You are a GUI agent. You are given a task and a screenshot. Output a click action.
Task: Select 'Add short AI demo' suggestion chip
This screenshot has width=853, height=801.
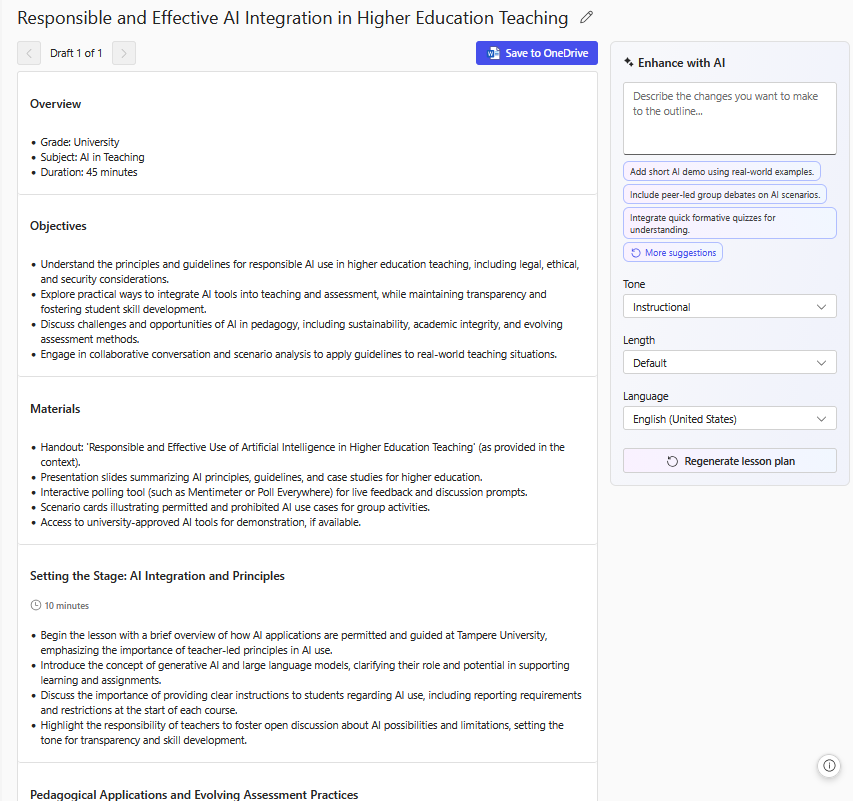pyautogui.click(x=721, y=172)
